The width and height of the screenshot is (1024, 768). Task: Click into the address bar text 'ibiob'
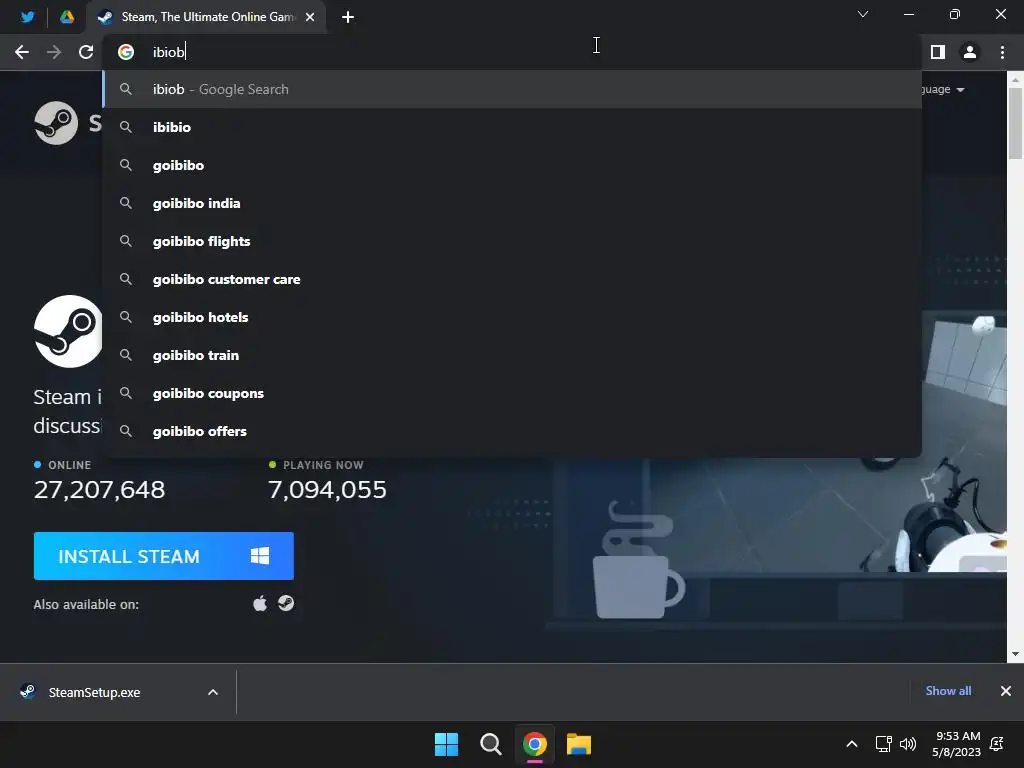pos(168,52)
